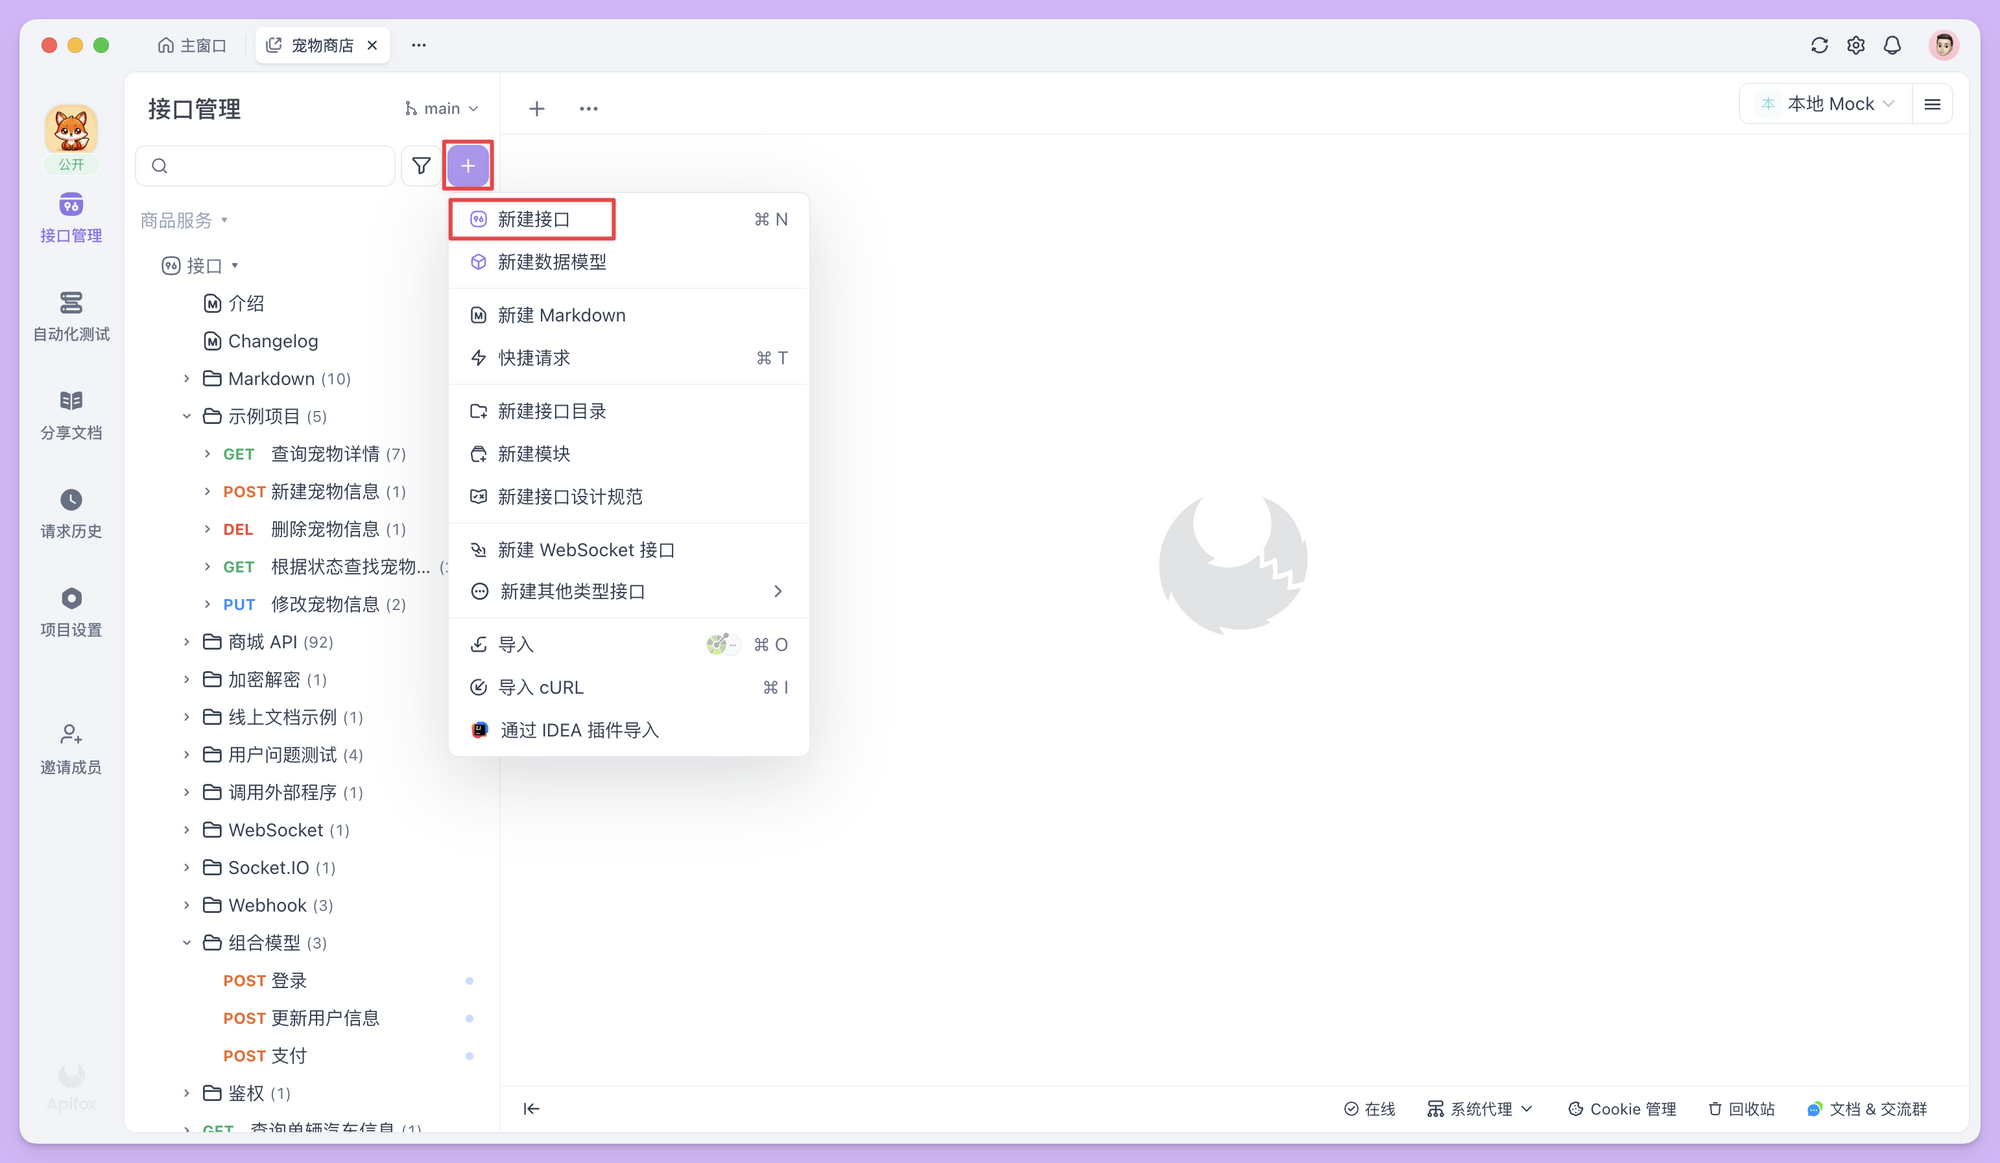The image size is (2000, 1163).
Task: Open POST login endpoint
Action: [x=265, y=981]
